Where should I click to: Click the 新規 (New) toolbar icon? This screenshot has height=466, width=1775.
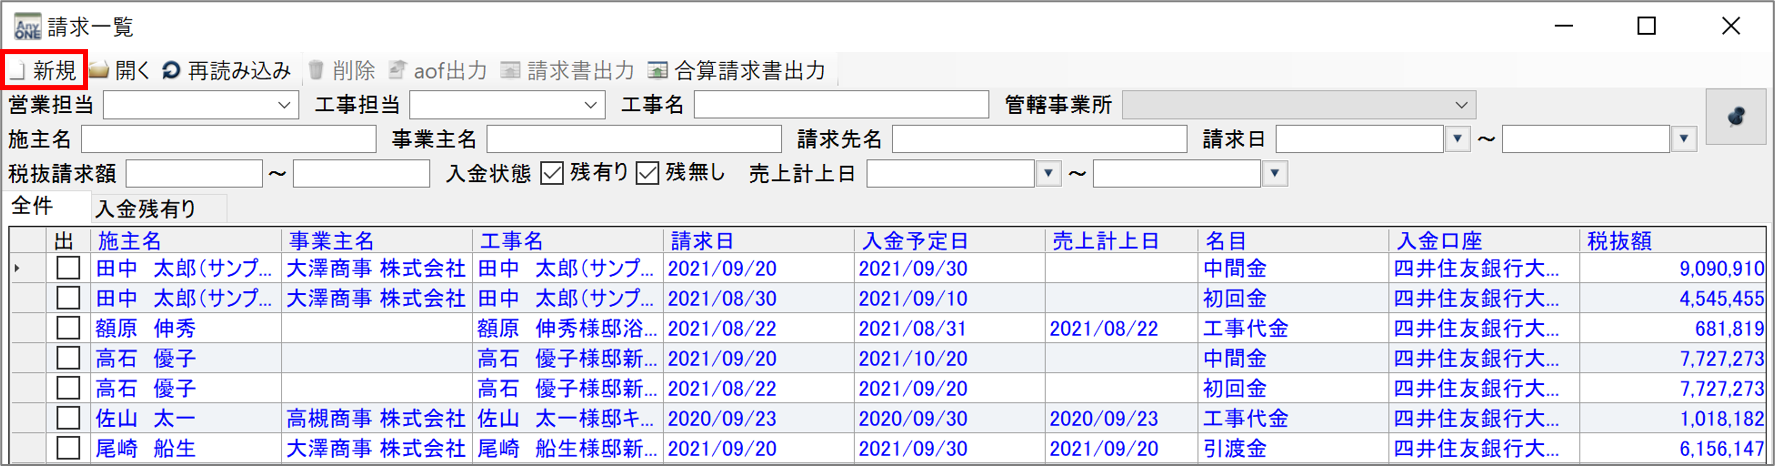pyautogui.click(x=18, y=71)
